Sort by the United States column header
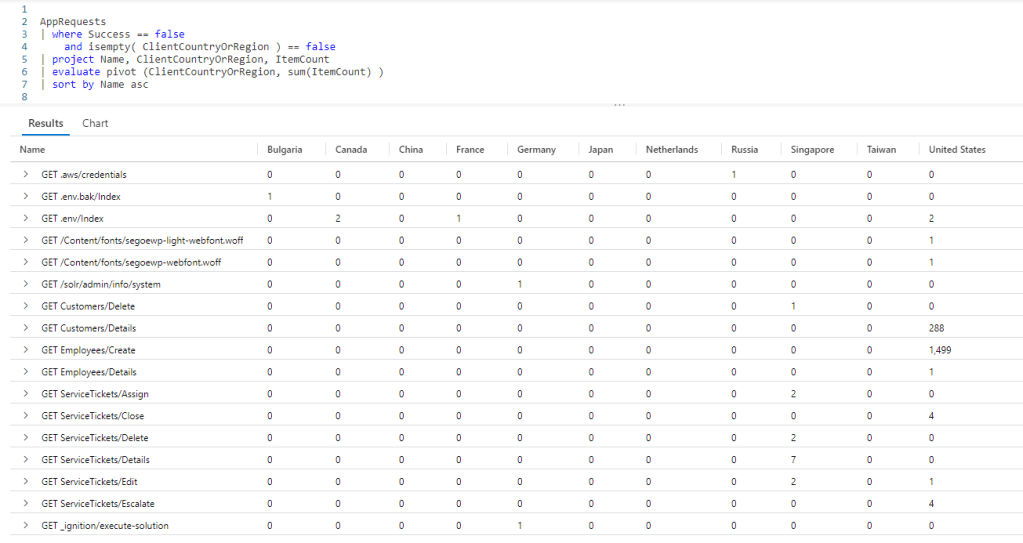The height and width of the screenshot is (543, 1023). point(956,150)
